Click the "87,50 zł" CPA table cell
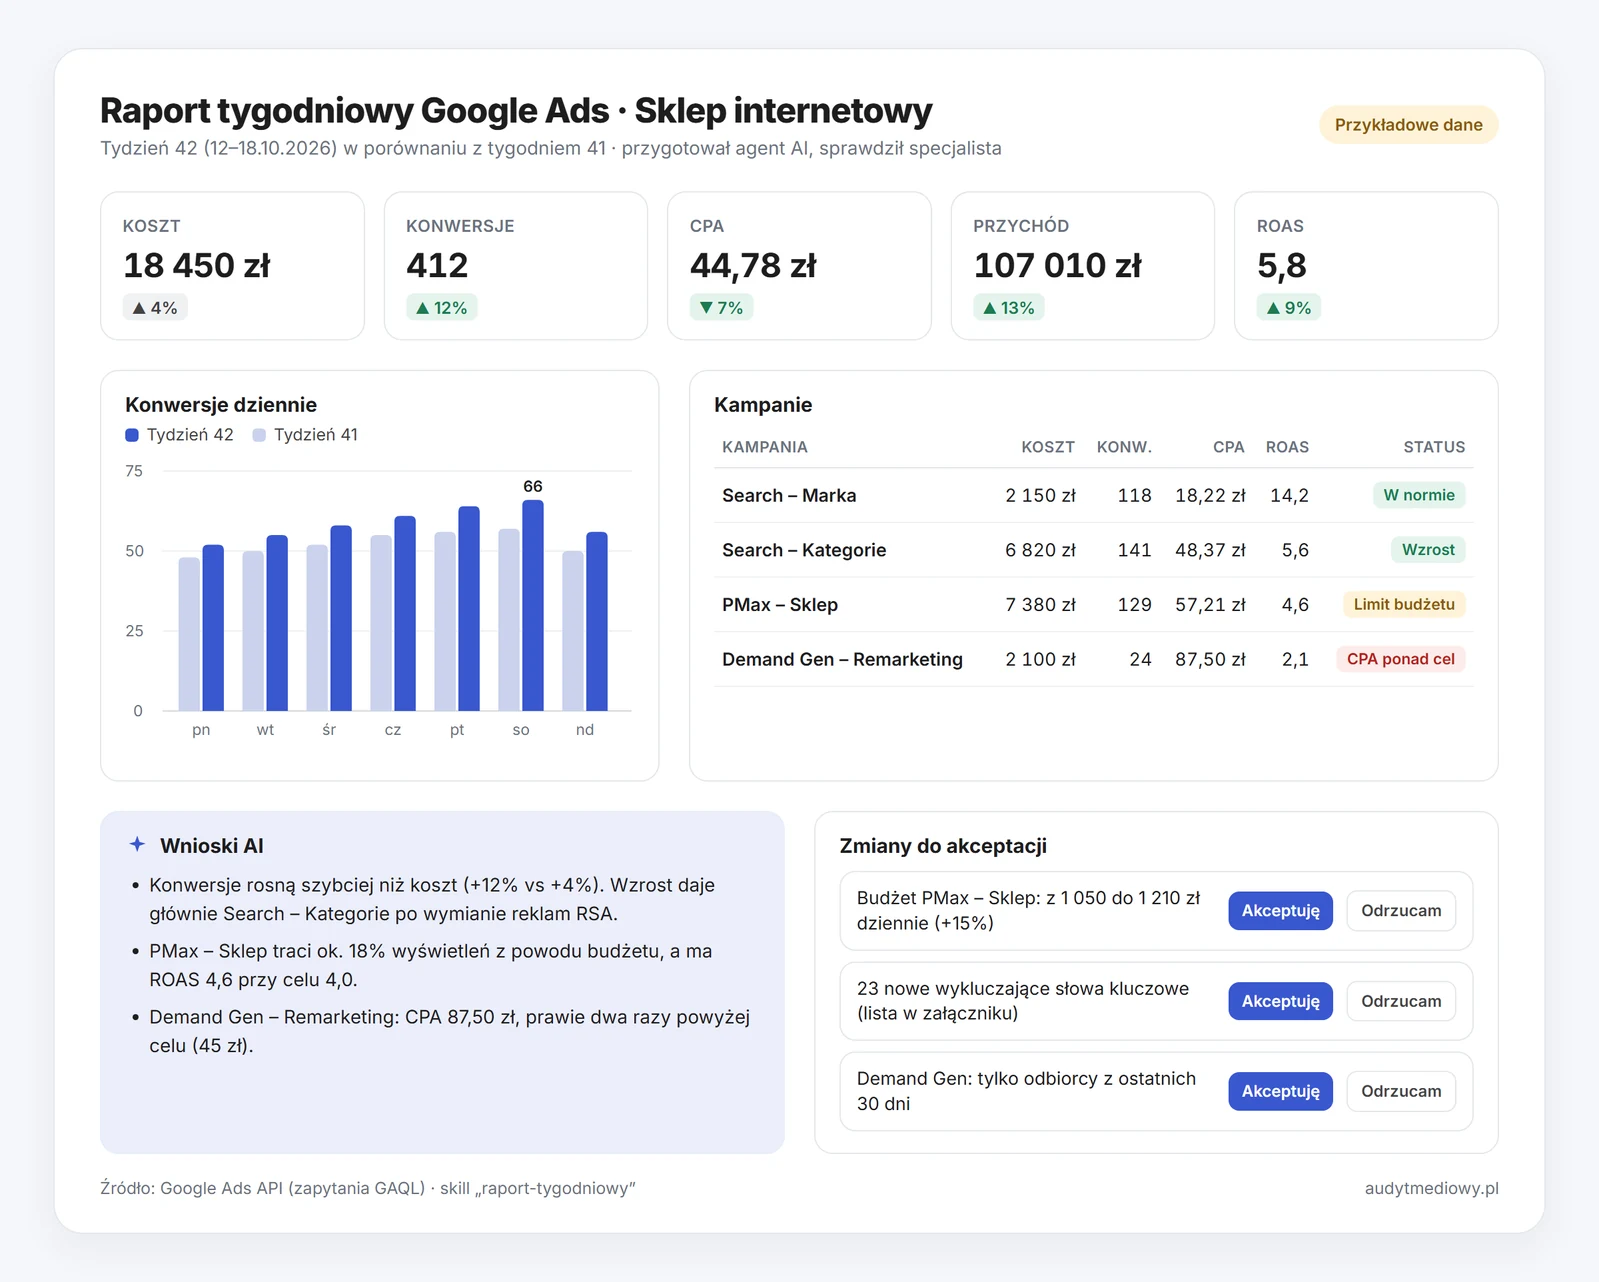Viewport: 1599px width, 1282px height. point(1210,659)
